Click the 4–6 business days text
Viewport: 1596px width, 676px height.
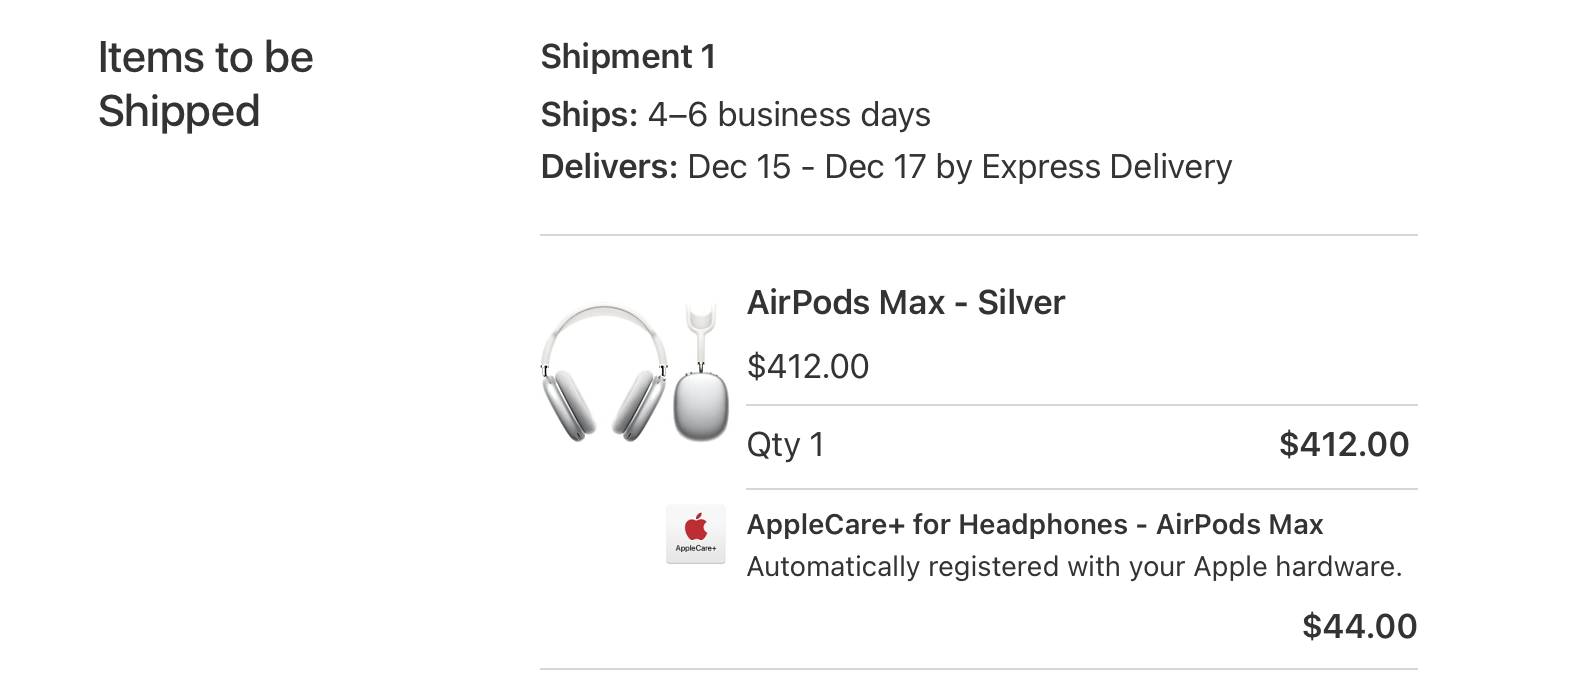pyautogui.click(x=789, y=115)
